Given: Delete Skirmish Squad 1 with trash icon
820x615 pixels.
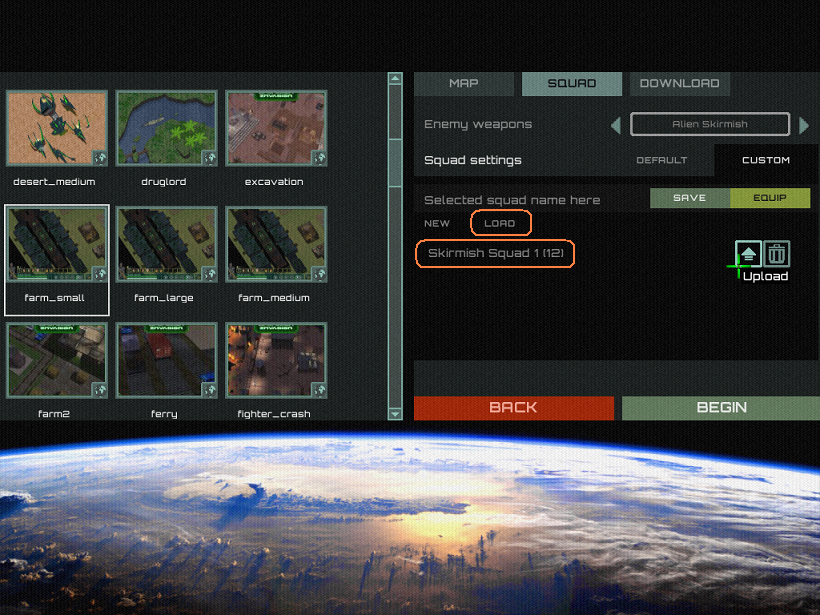Looking at the screenshot, I should [x=777, y=254].
